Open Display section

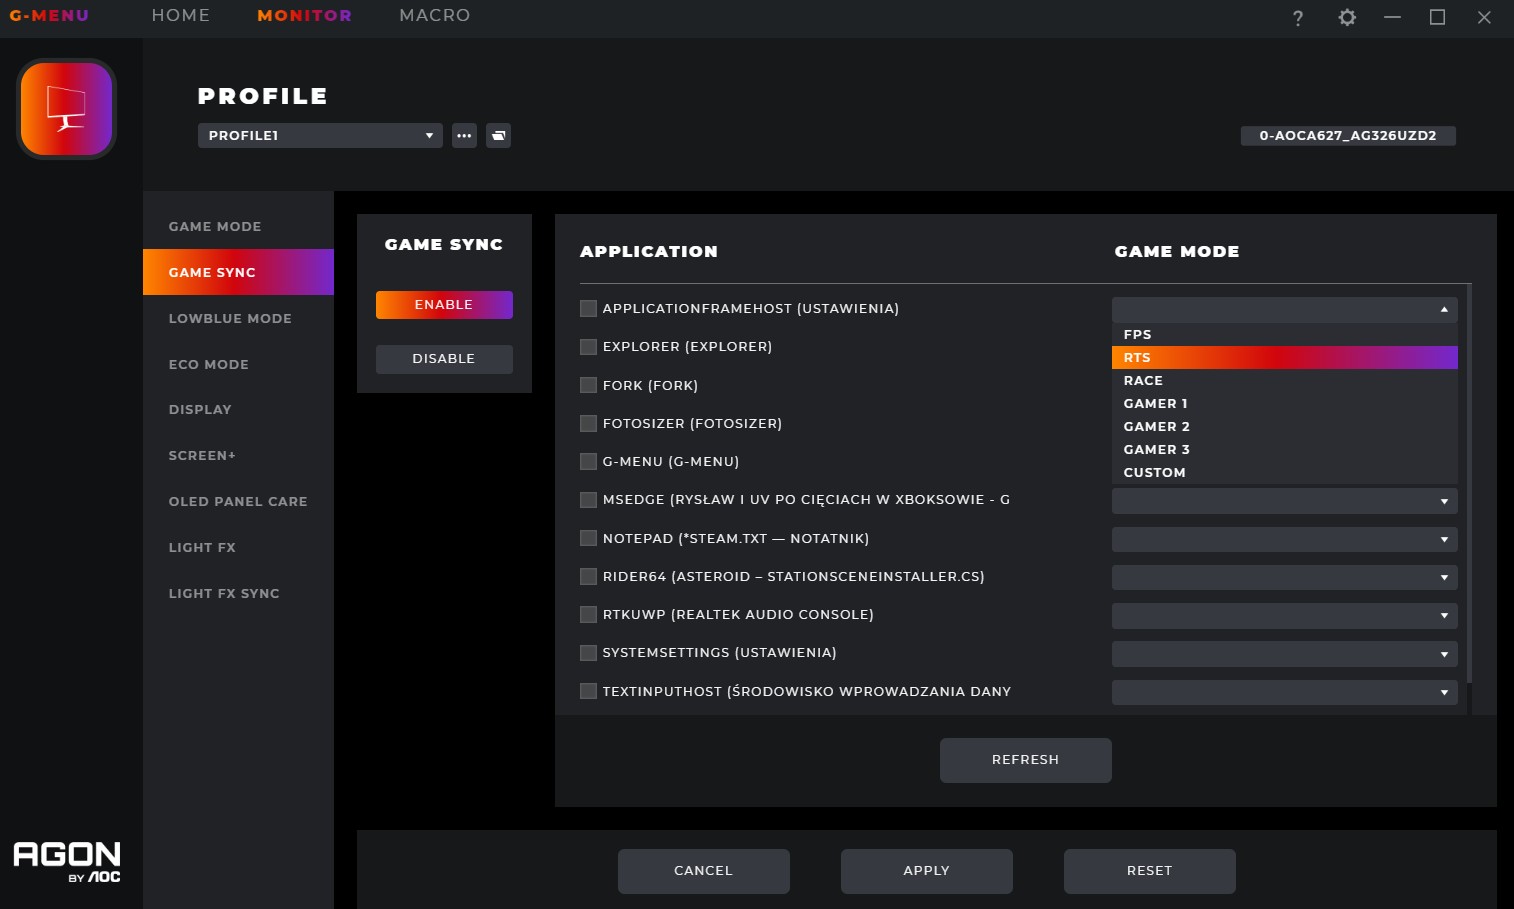click(x=238, y=410)
